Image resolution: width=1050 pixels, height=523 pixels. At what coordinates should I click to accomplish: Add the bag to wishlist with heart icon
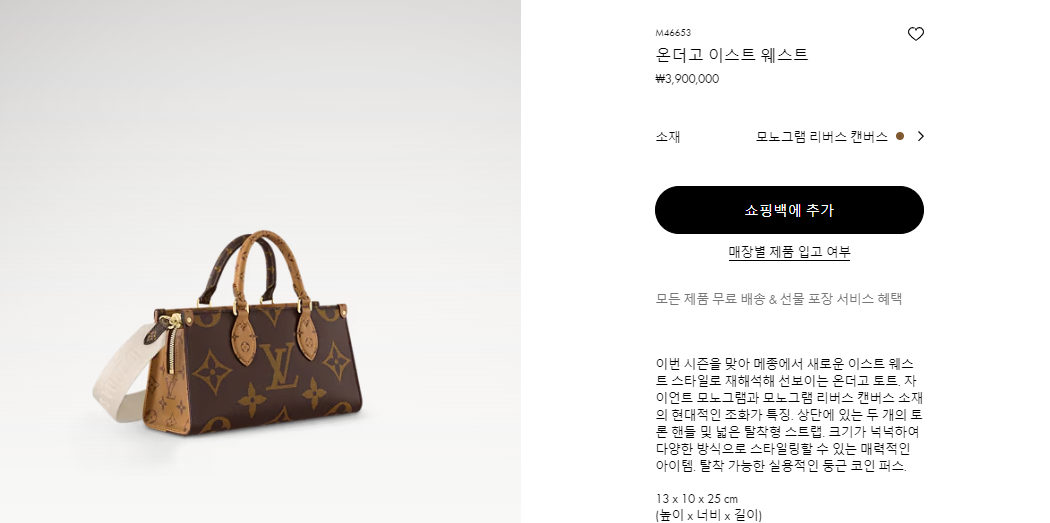915,33
